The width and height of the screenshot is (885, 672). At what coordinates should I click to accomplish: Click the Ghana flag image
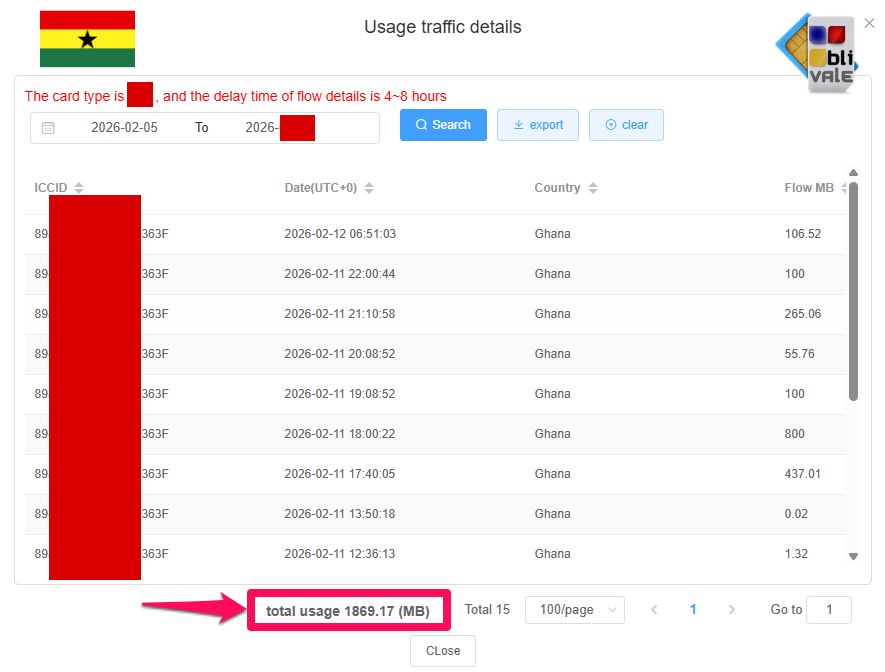point(87,38)
